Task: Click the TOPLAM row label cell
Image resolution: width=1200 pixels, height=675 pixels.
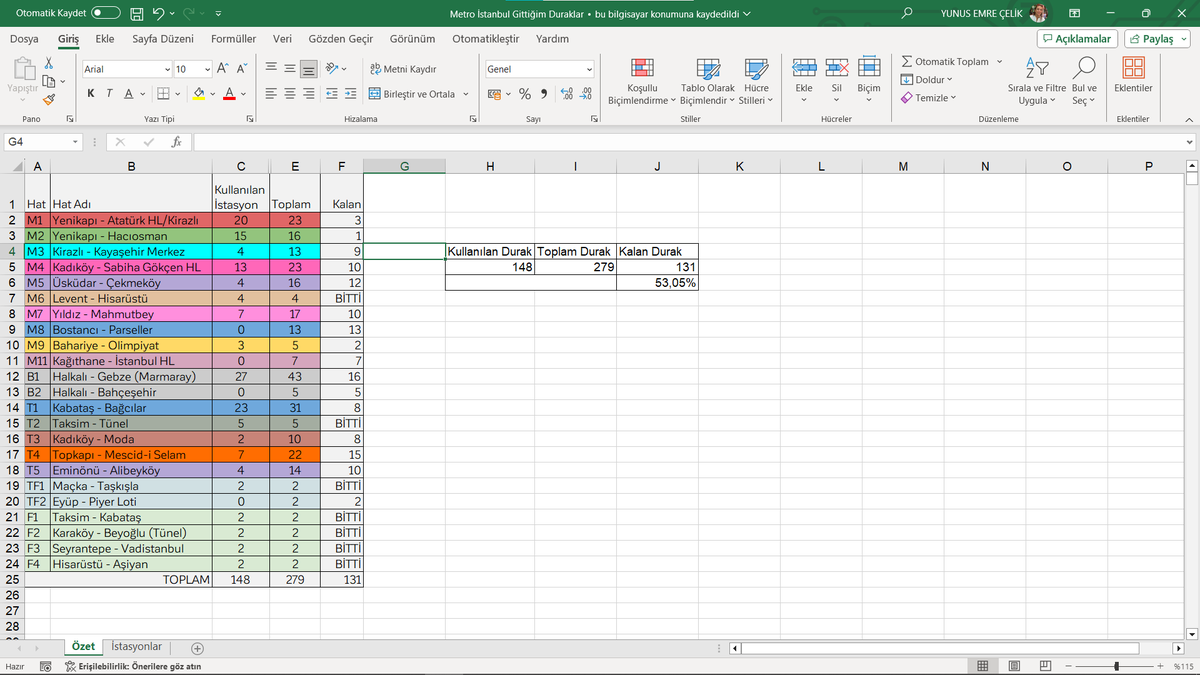Action: (x=118, y=579)
